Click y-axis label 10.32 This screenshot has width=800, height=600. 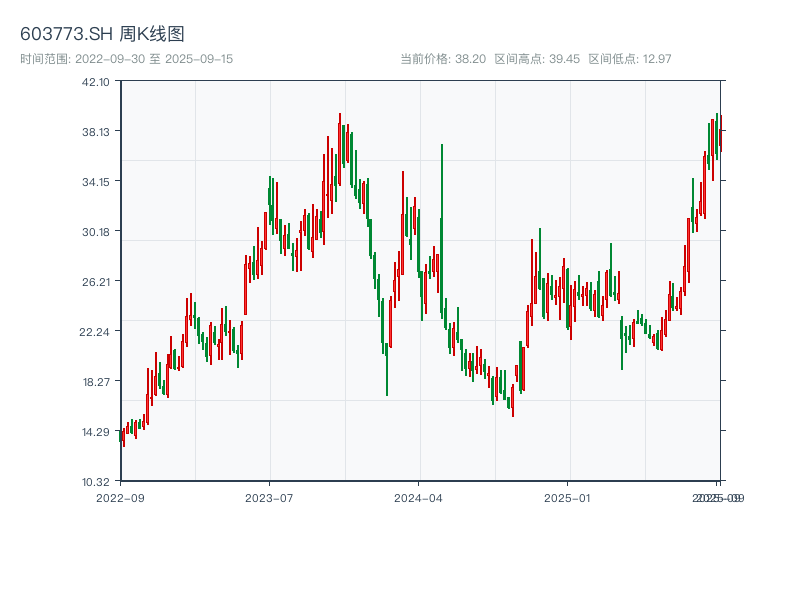coord(95,482)
